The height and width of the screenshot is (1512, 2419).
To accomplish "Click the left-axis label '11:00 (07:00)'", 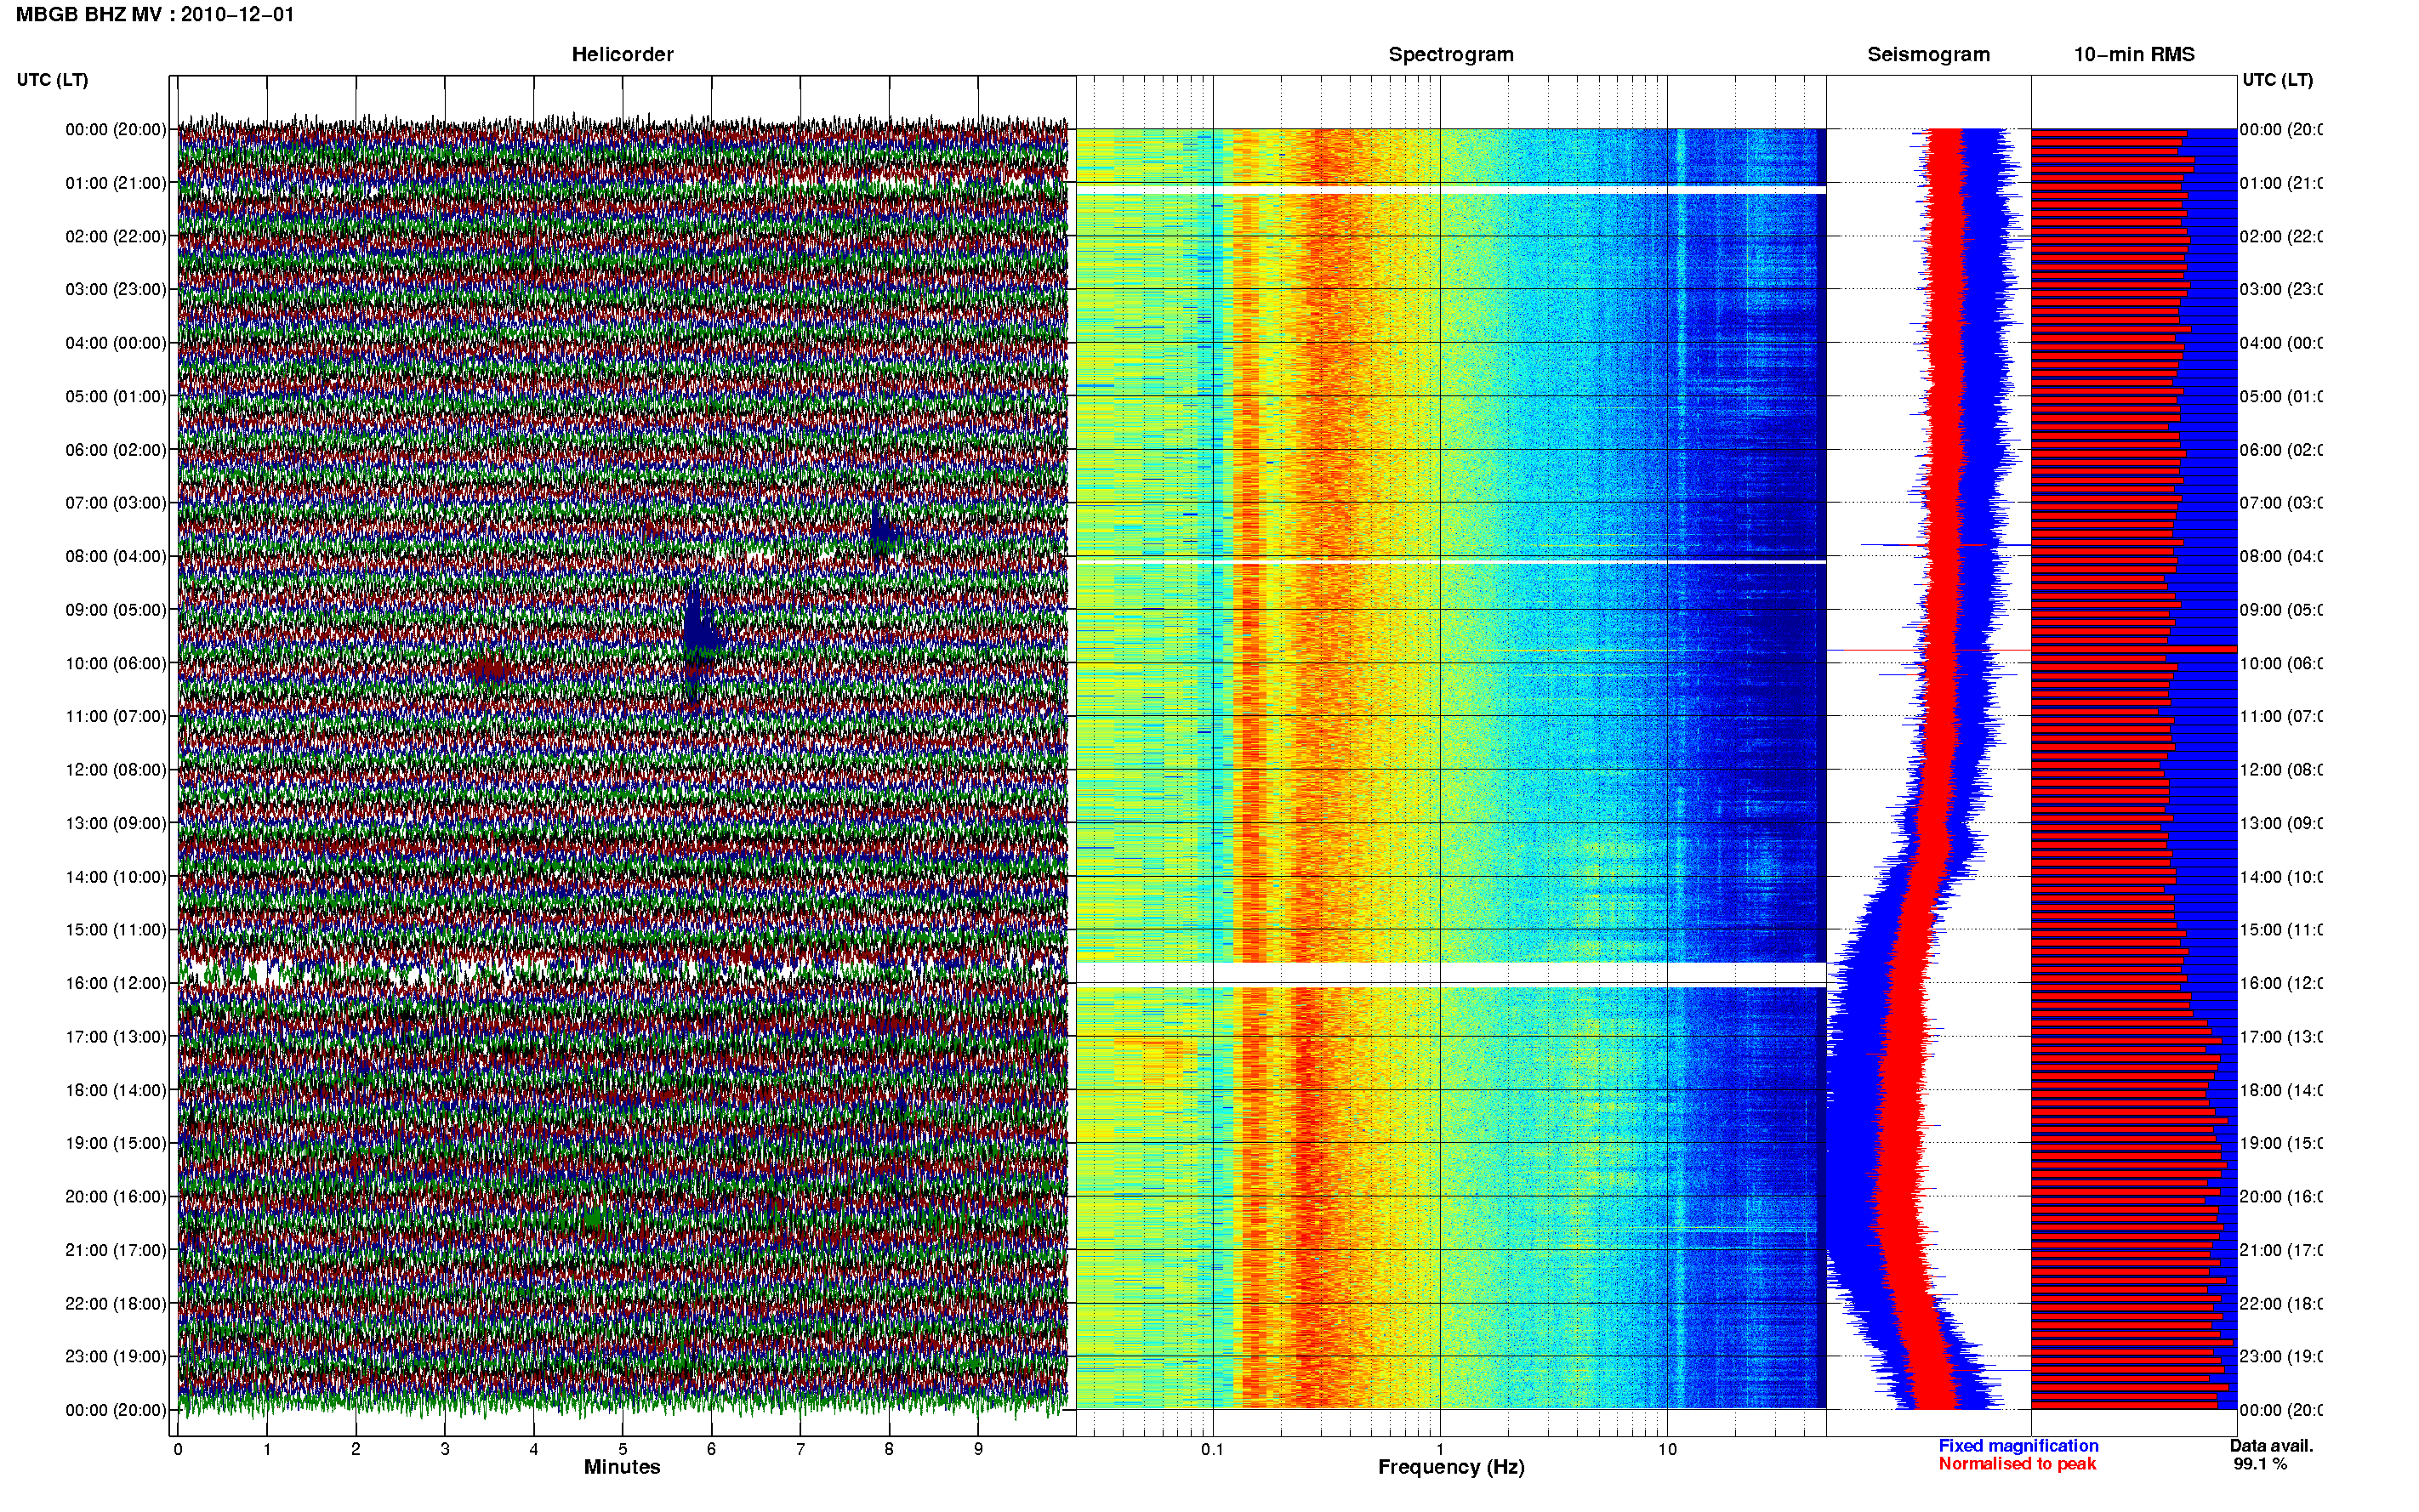I will point(116,716).
